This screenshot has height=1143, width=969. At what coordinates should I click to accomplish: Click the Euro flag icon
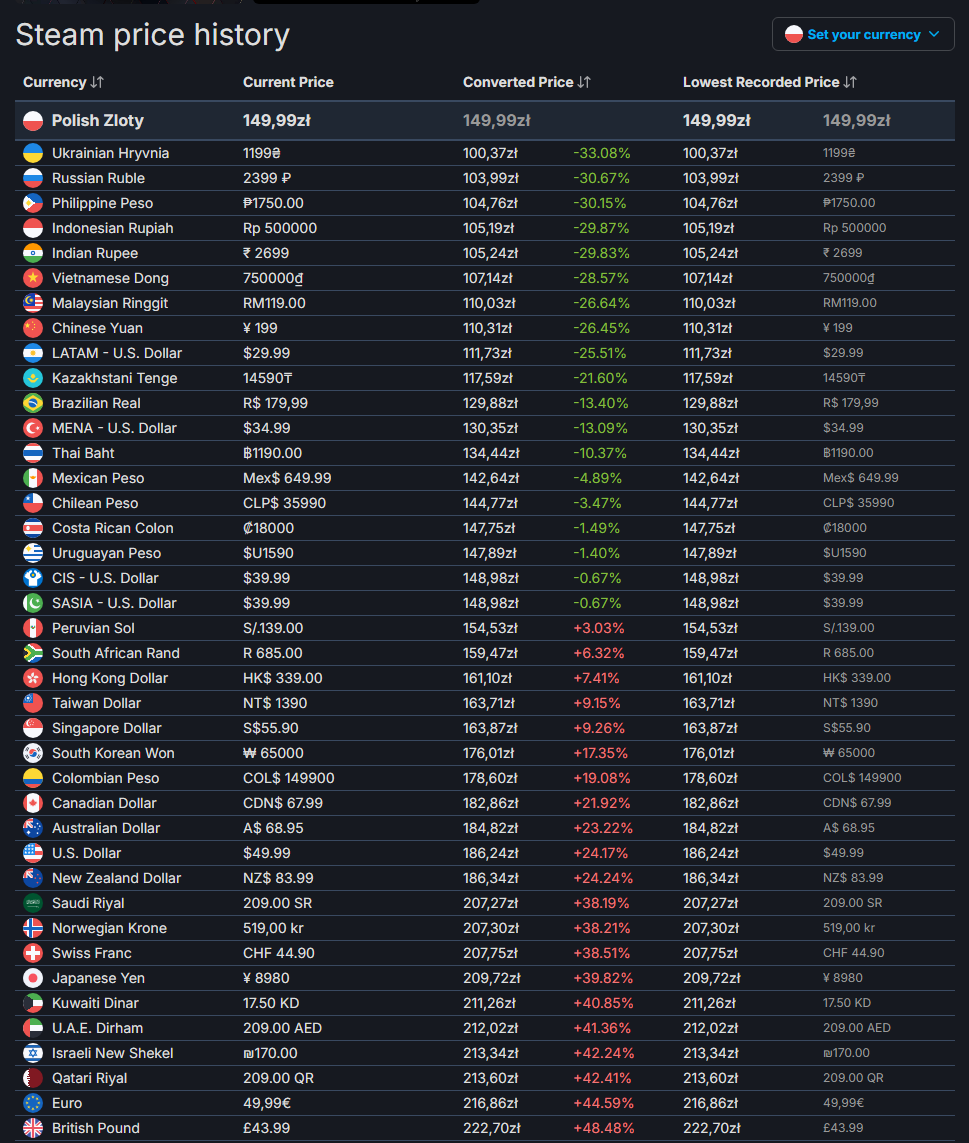33,1103
